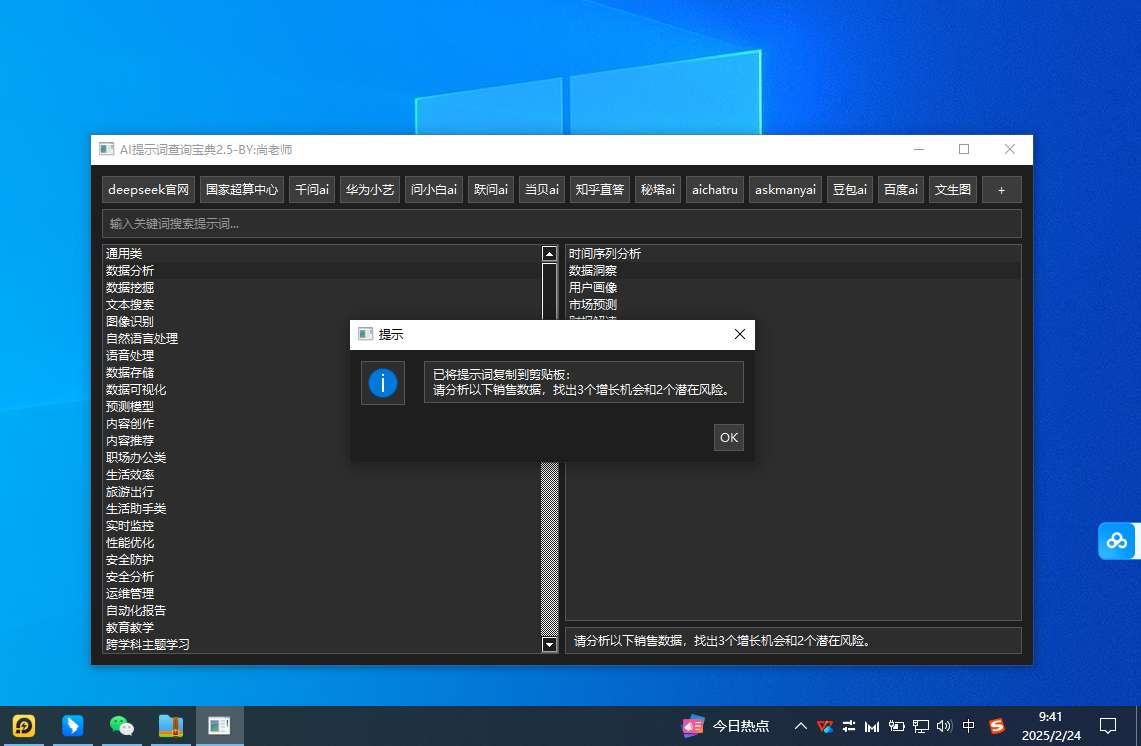Select the 文本搜索 category
The image size is (1141, 746).
pos(322,304)
